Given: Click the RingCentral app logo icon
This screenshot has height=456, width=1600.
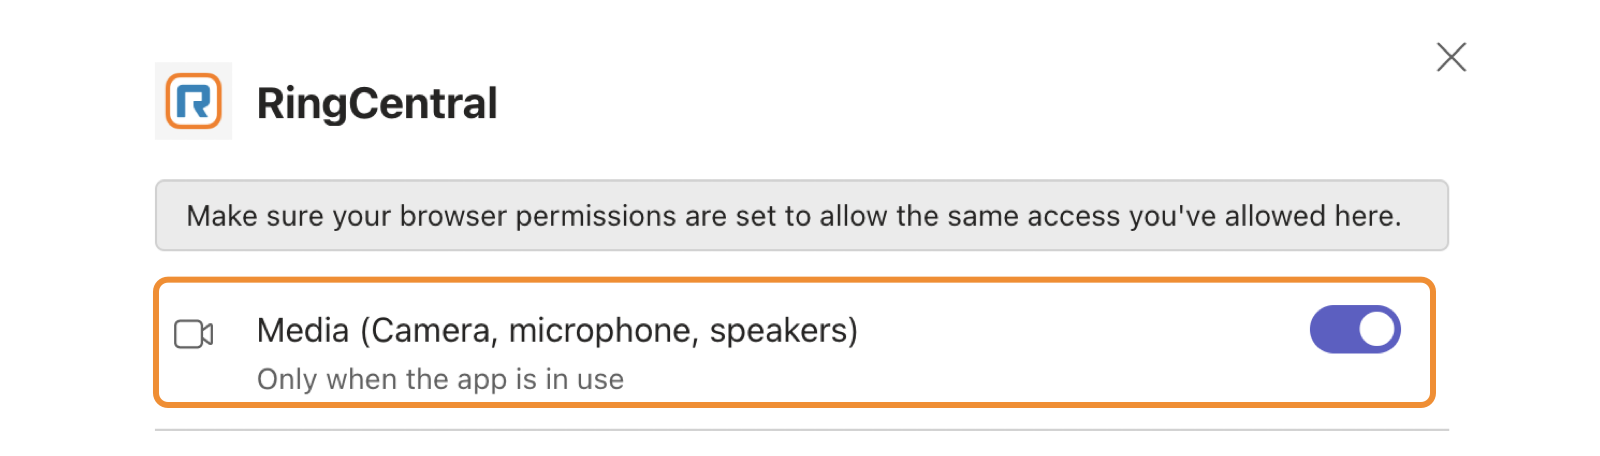Looking at the screenshot, I should [193, 101].
